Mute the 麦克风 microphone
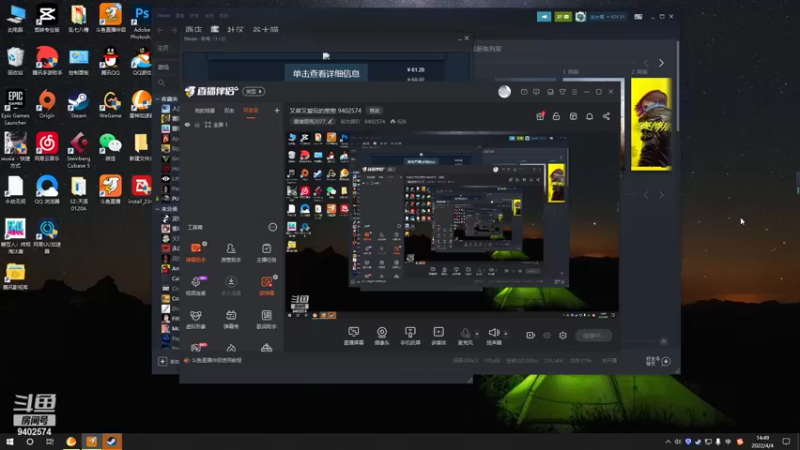 click(x=465, y=336)
